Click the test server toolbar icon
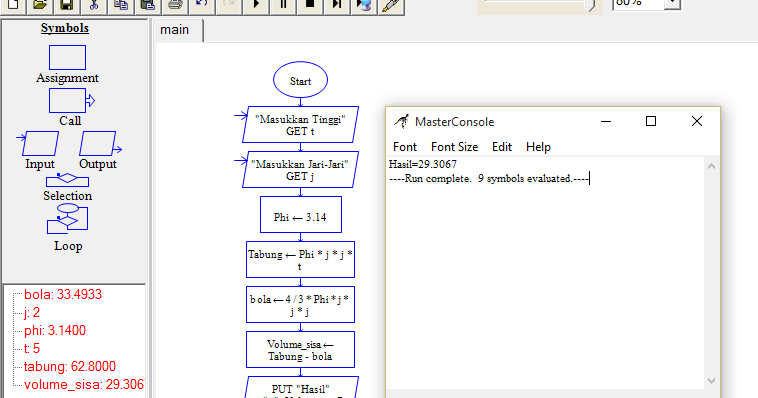 click(364, 5)
